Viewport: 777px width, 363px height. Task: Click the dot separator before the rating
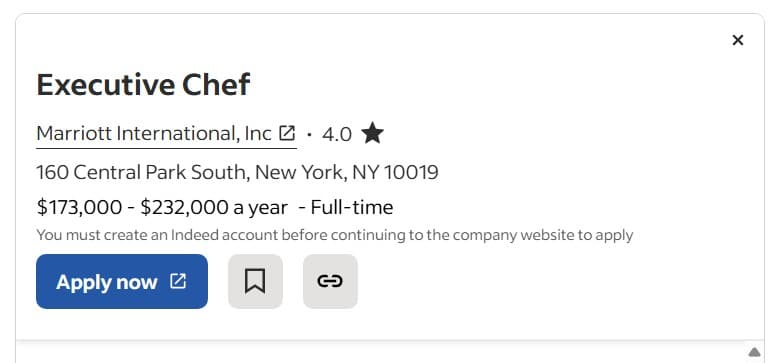click(309, 134)
